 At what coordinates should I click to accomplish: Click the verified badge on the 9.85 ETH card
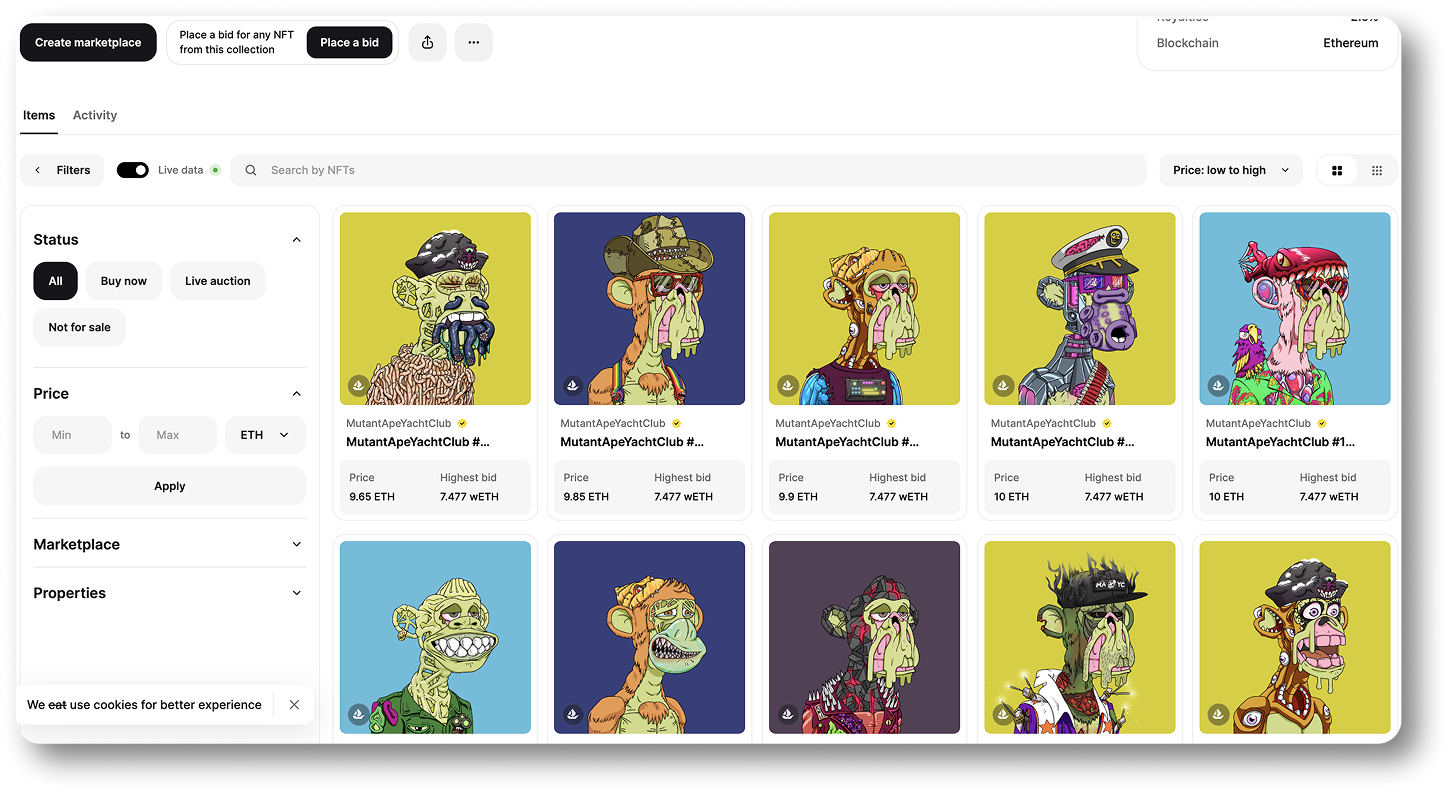(677, 423)
